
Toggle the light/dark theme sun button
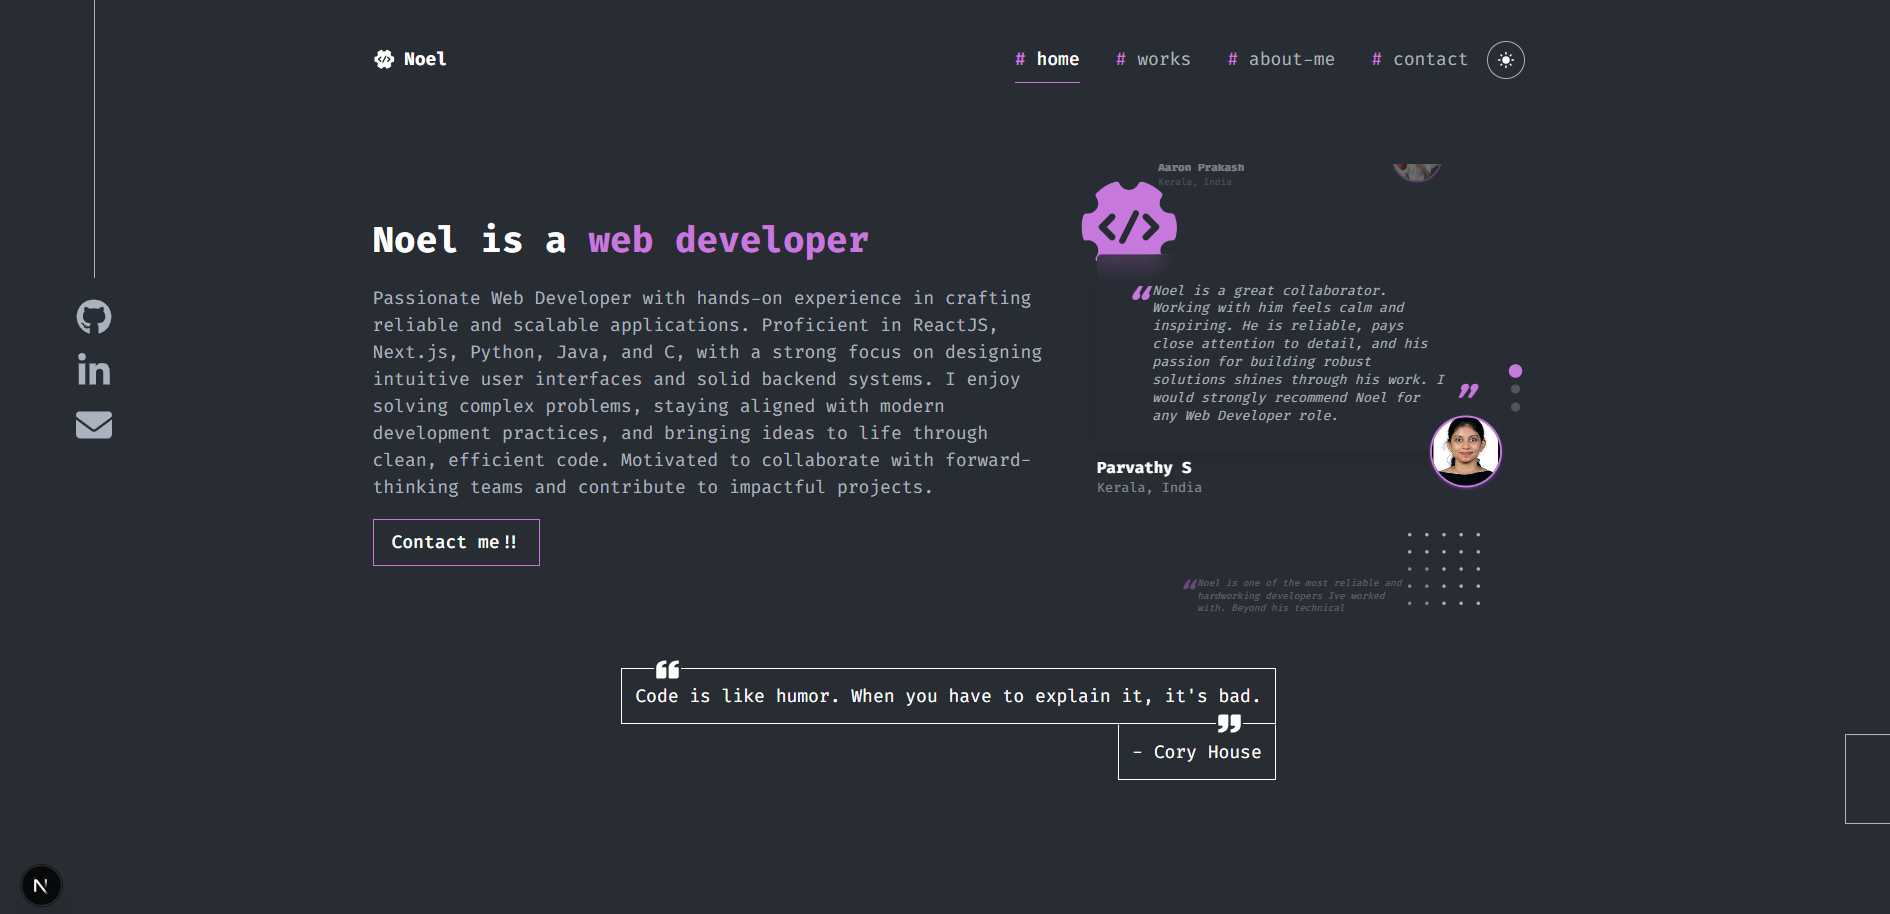point(1505,60)
